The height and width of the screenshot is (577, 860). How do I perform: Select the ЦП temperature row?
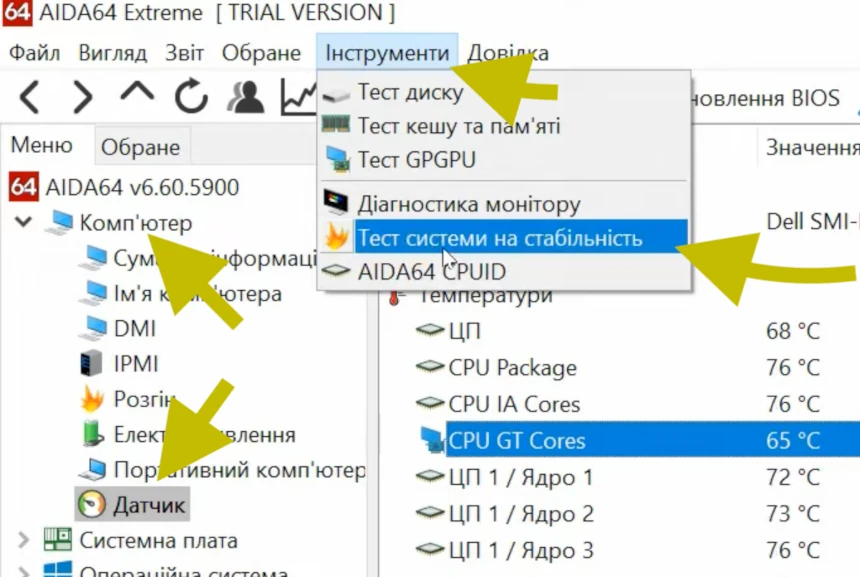[x=620, y=331]
